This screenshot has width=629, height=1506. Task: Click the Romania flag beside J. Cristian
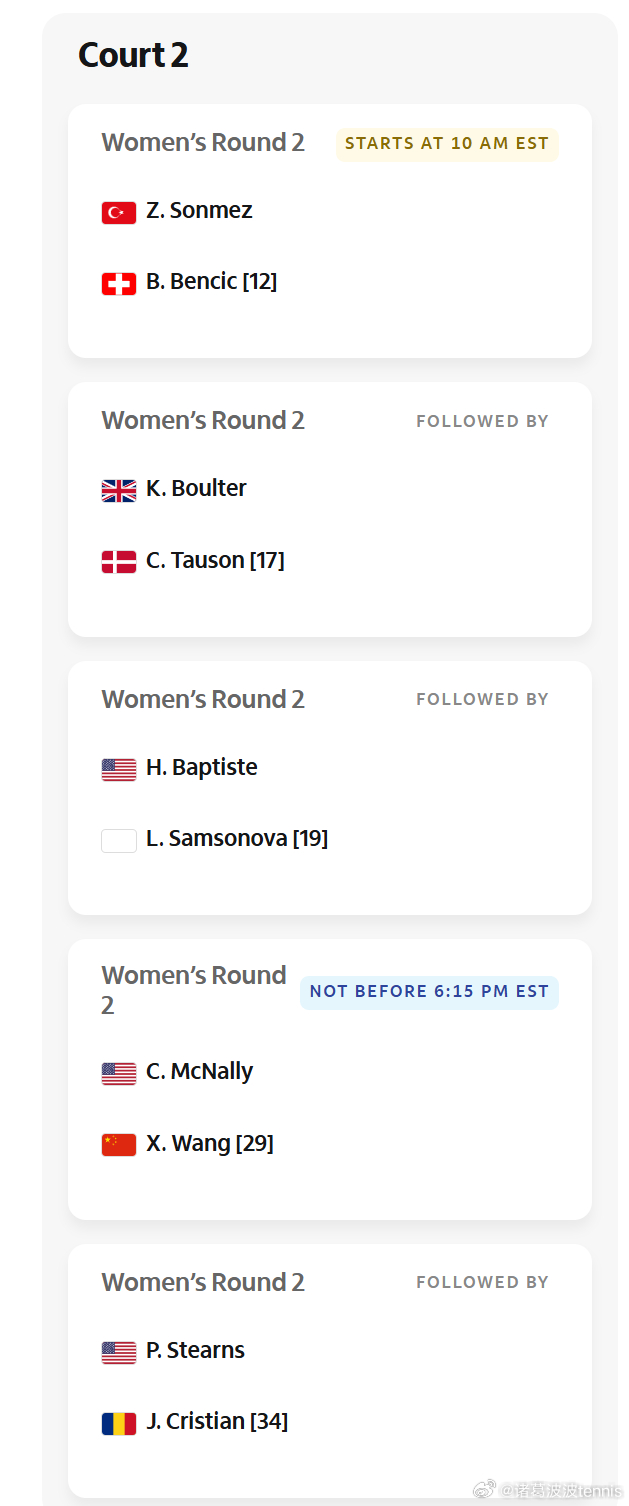tap(118, 1423)
